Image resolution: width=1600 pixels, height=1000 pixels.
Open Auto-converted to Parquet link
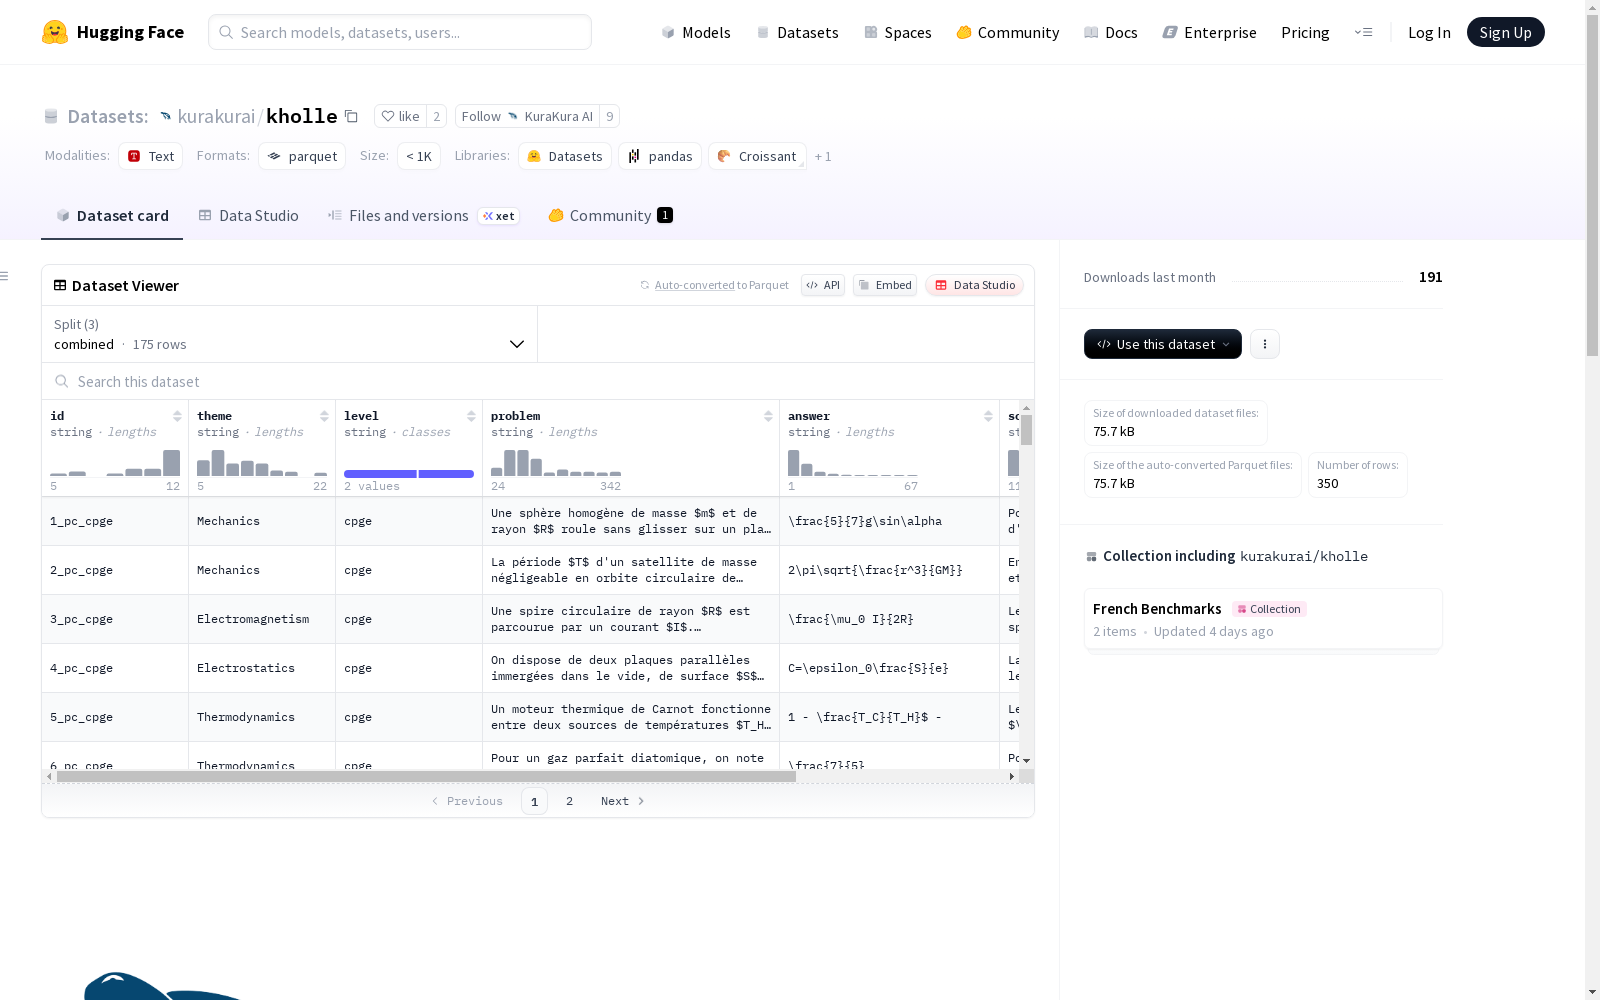click(x=694, y=285)
